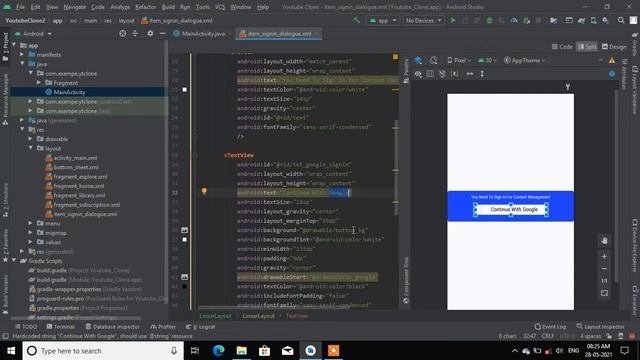Viewport: 640px width, 360px height.
Task: Show warnings and errors triangle icon
Action: [612, 60]
